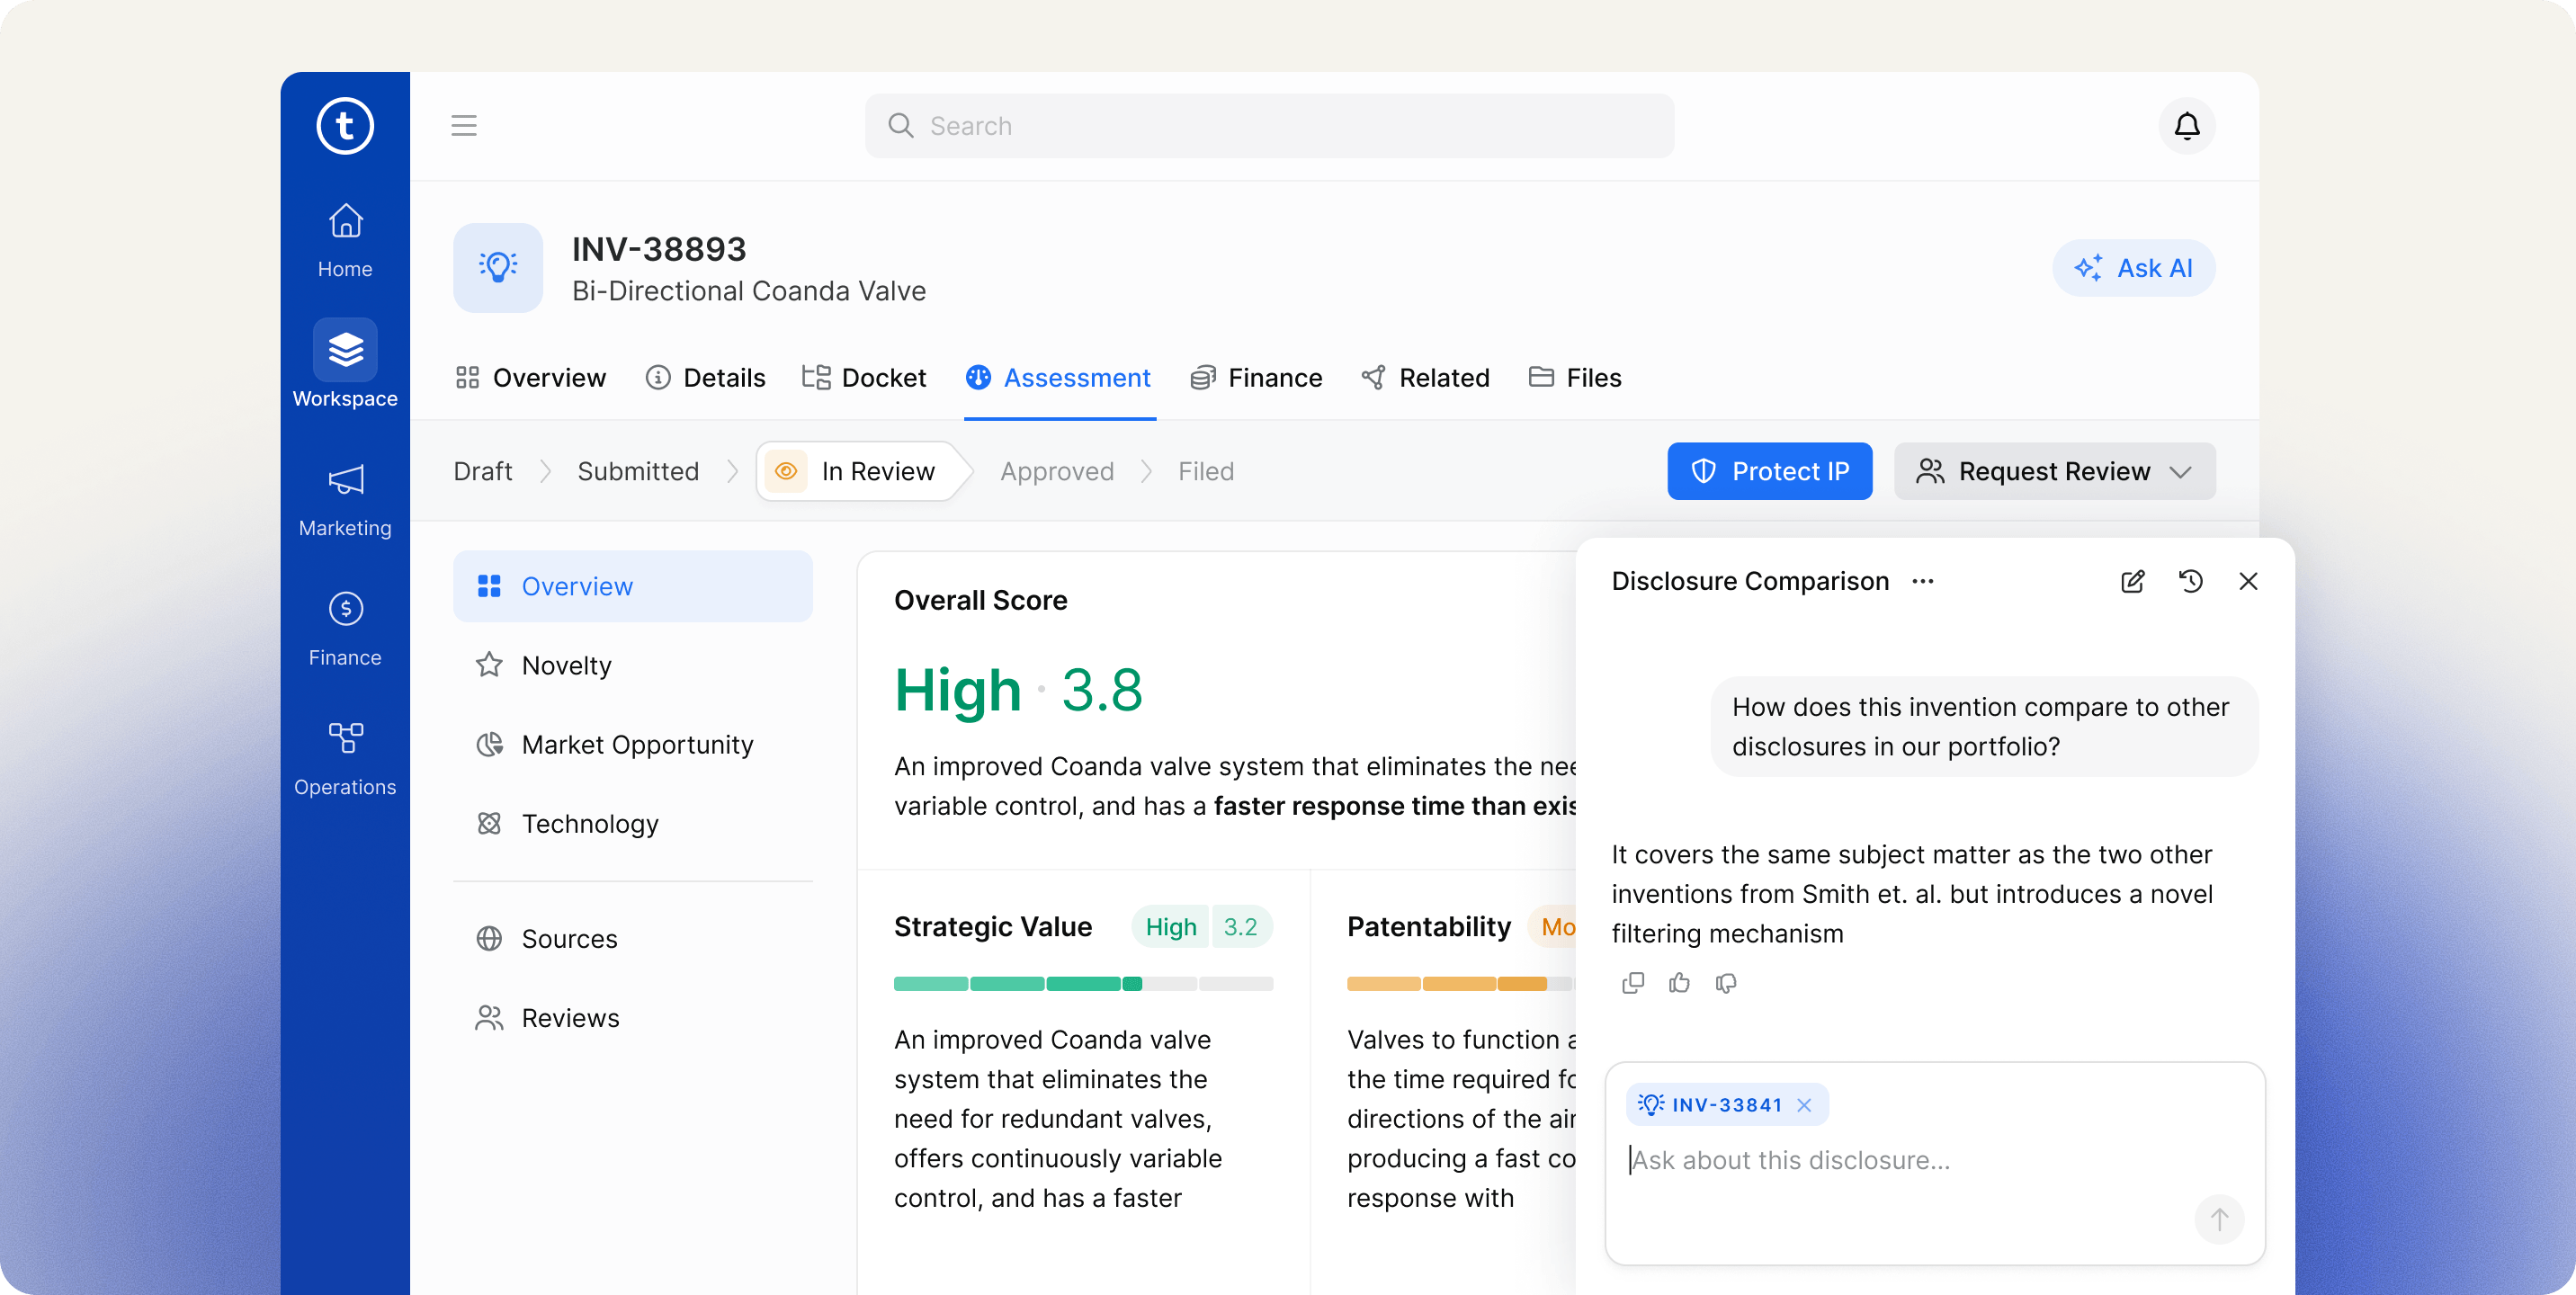Switch to the Details tab

click(705, 378)
